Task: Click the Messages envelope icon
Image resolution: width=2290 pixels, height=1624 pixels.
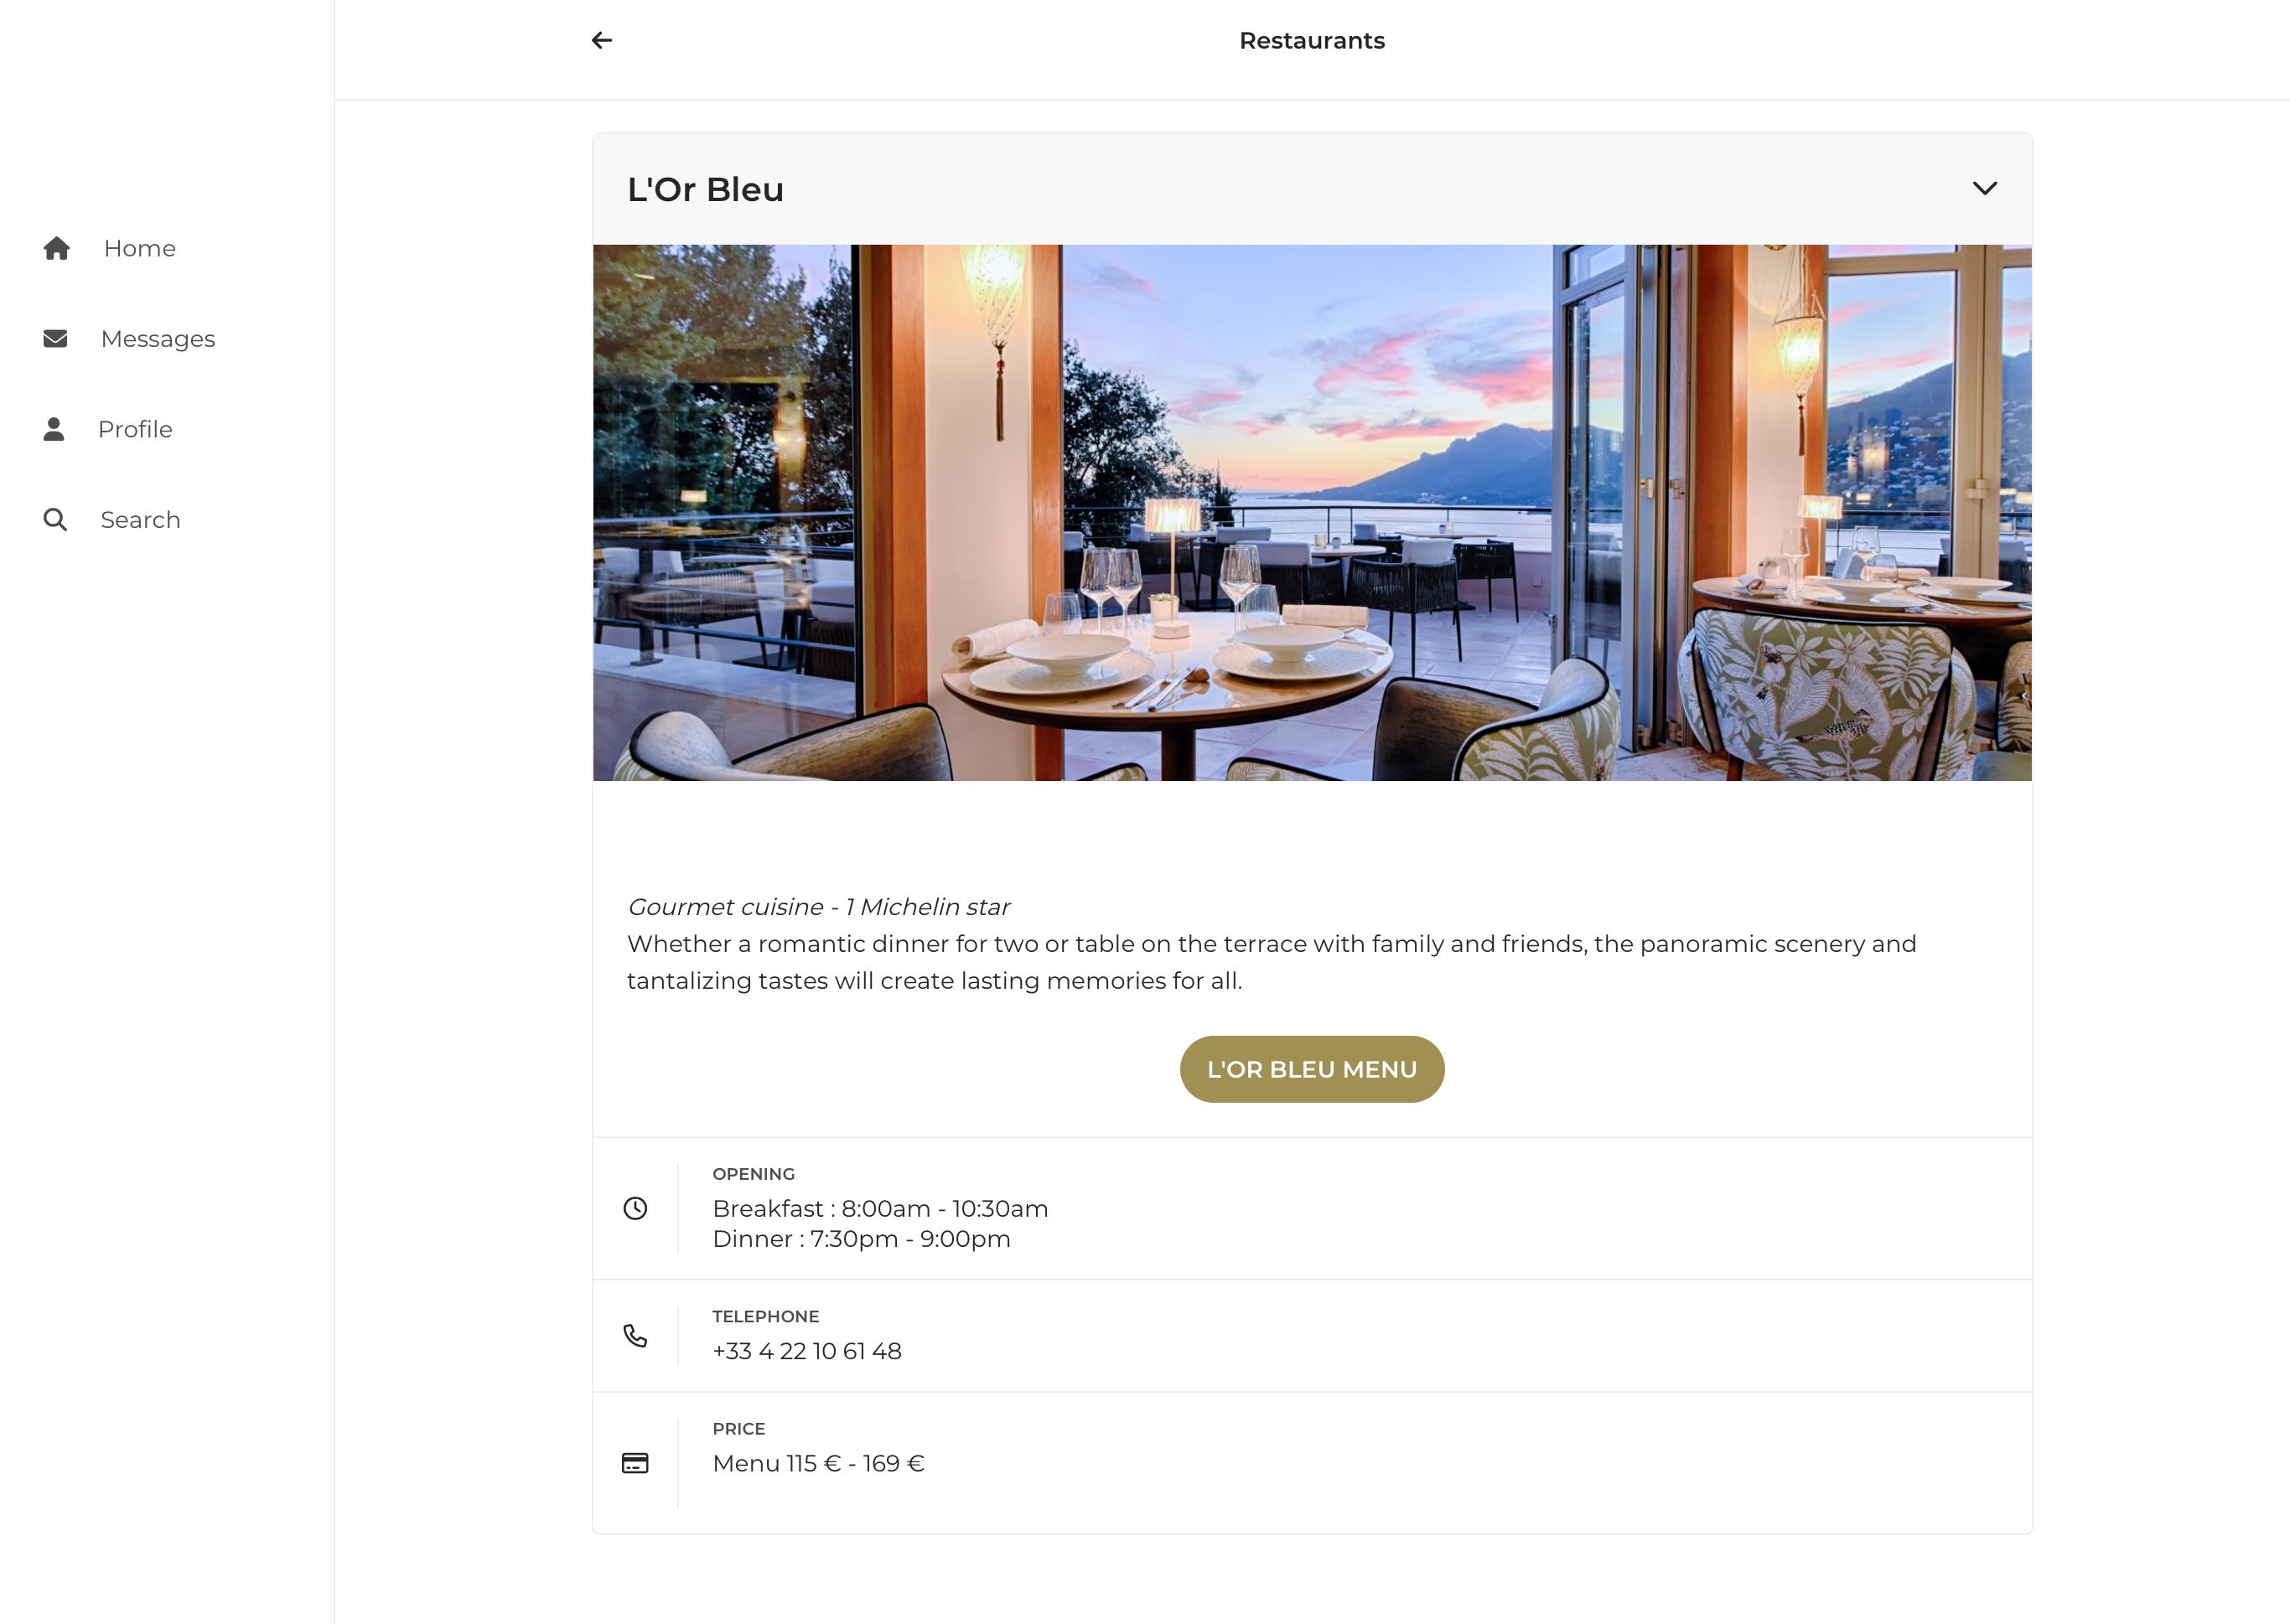Action: (56, 339)
